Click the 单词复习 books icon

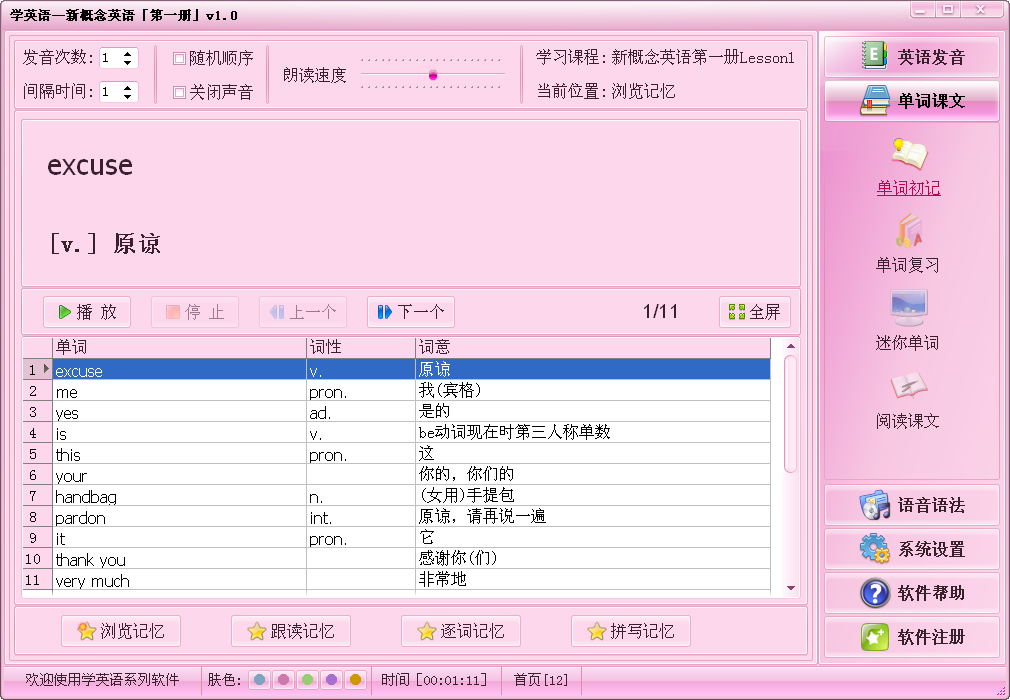[909, 231]
